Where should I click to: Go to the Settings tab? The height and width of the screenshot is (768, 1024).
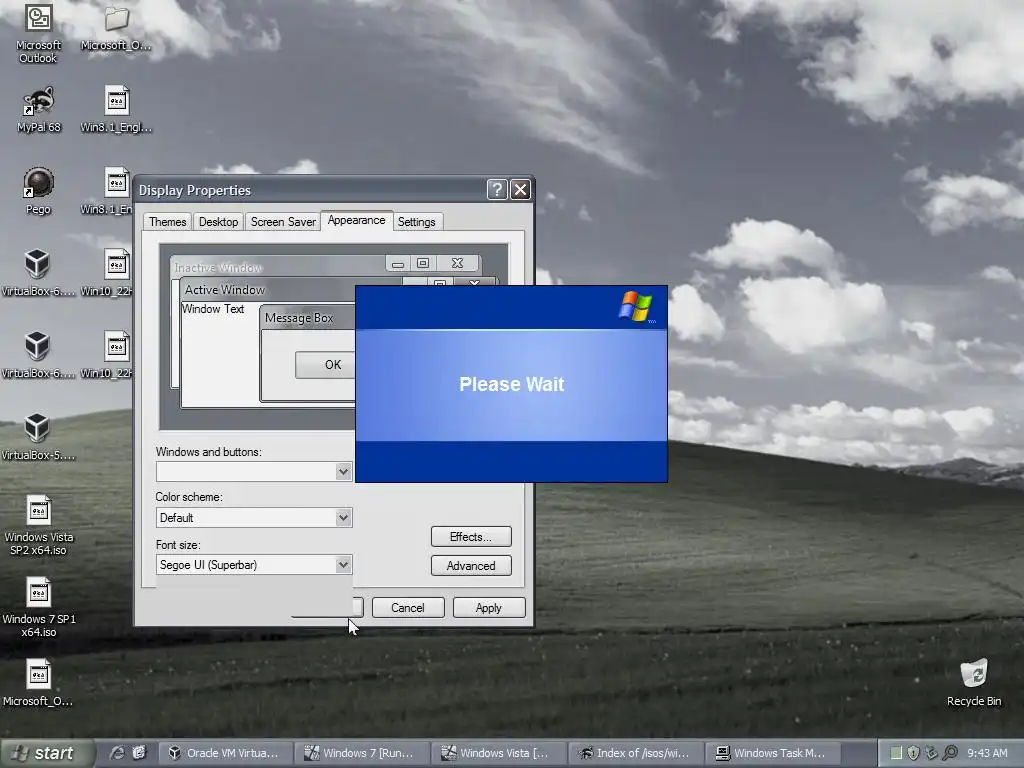[417, 222]
